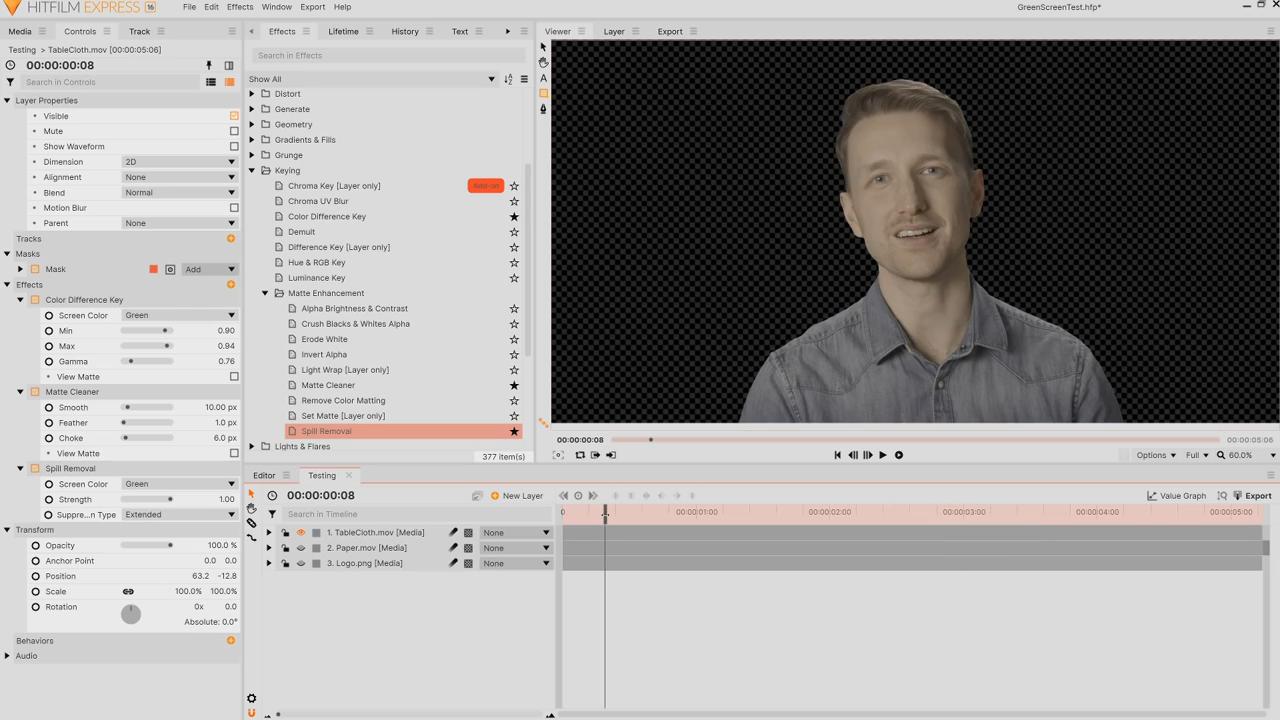Adjust the Matte Cleaner Smooth slider
The width and height of the screenshot is (1280, 720).
coord(147,408)
